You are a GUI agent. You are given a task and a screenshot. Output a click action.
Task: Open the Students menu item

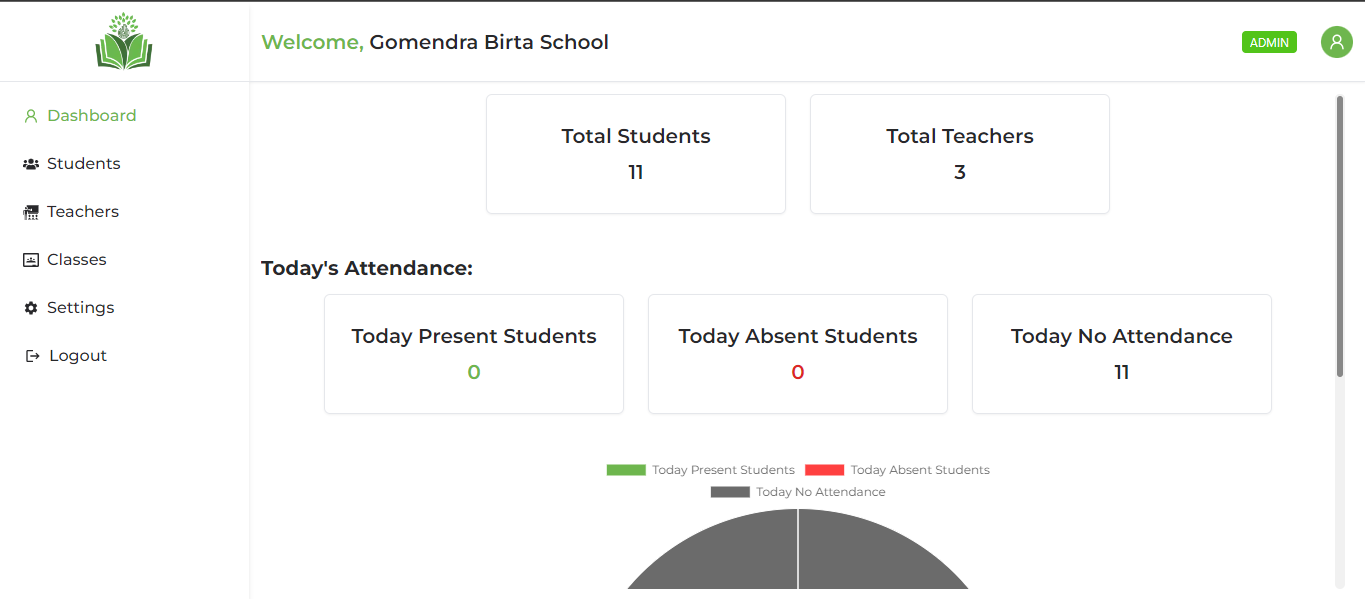(x=83, y=164)
